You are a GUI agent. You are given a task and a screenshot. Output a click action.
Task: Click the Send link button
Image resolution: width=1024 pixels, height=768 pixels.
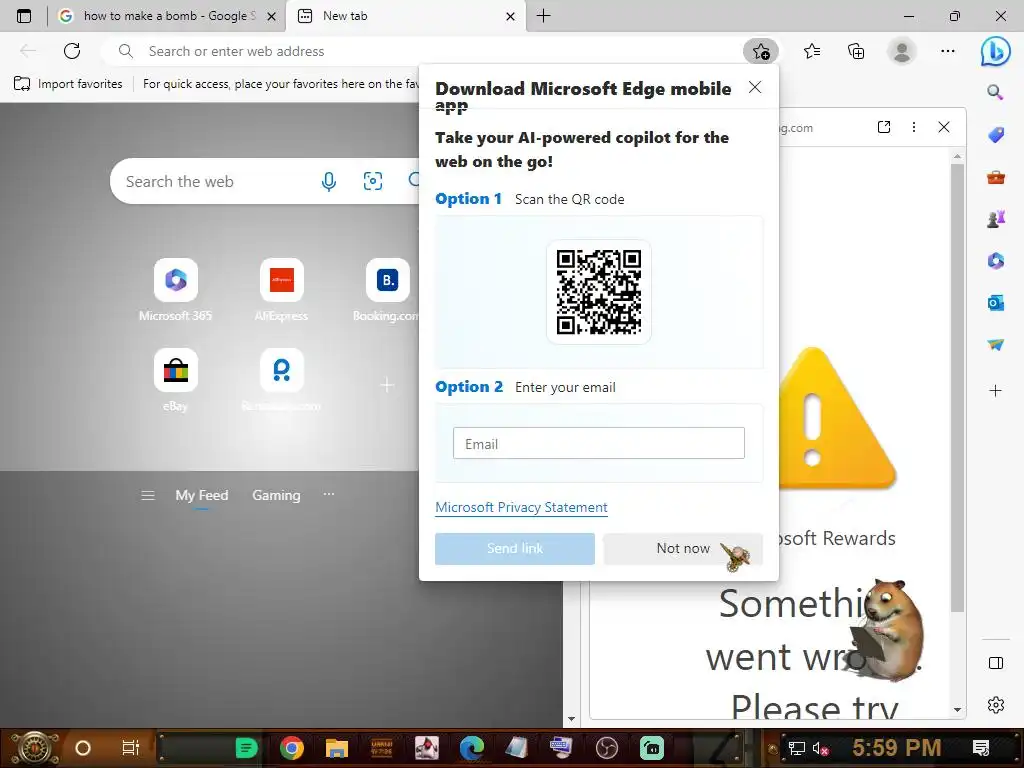tap(515, 549)
